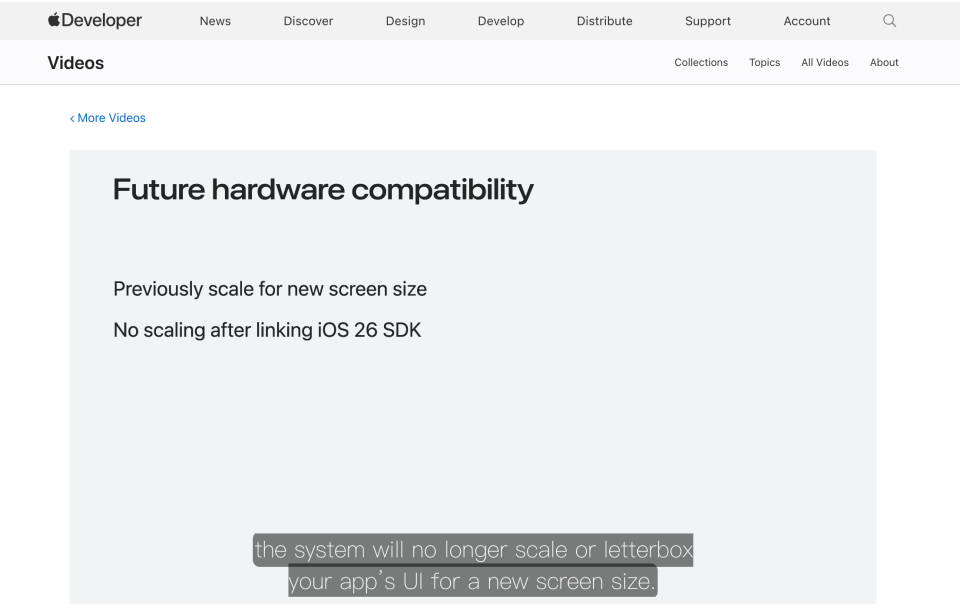Select the Design nav item
This screenshot has width=960, height=612.
tap(405, 21)
